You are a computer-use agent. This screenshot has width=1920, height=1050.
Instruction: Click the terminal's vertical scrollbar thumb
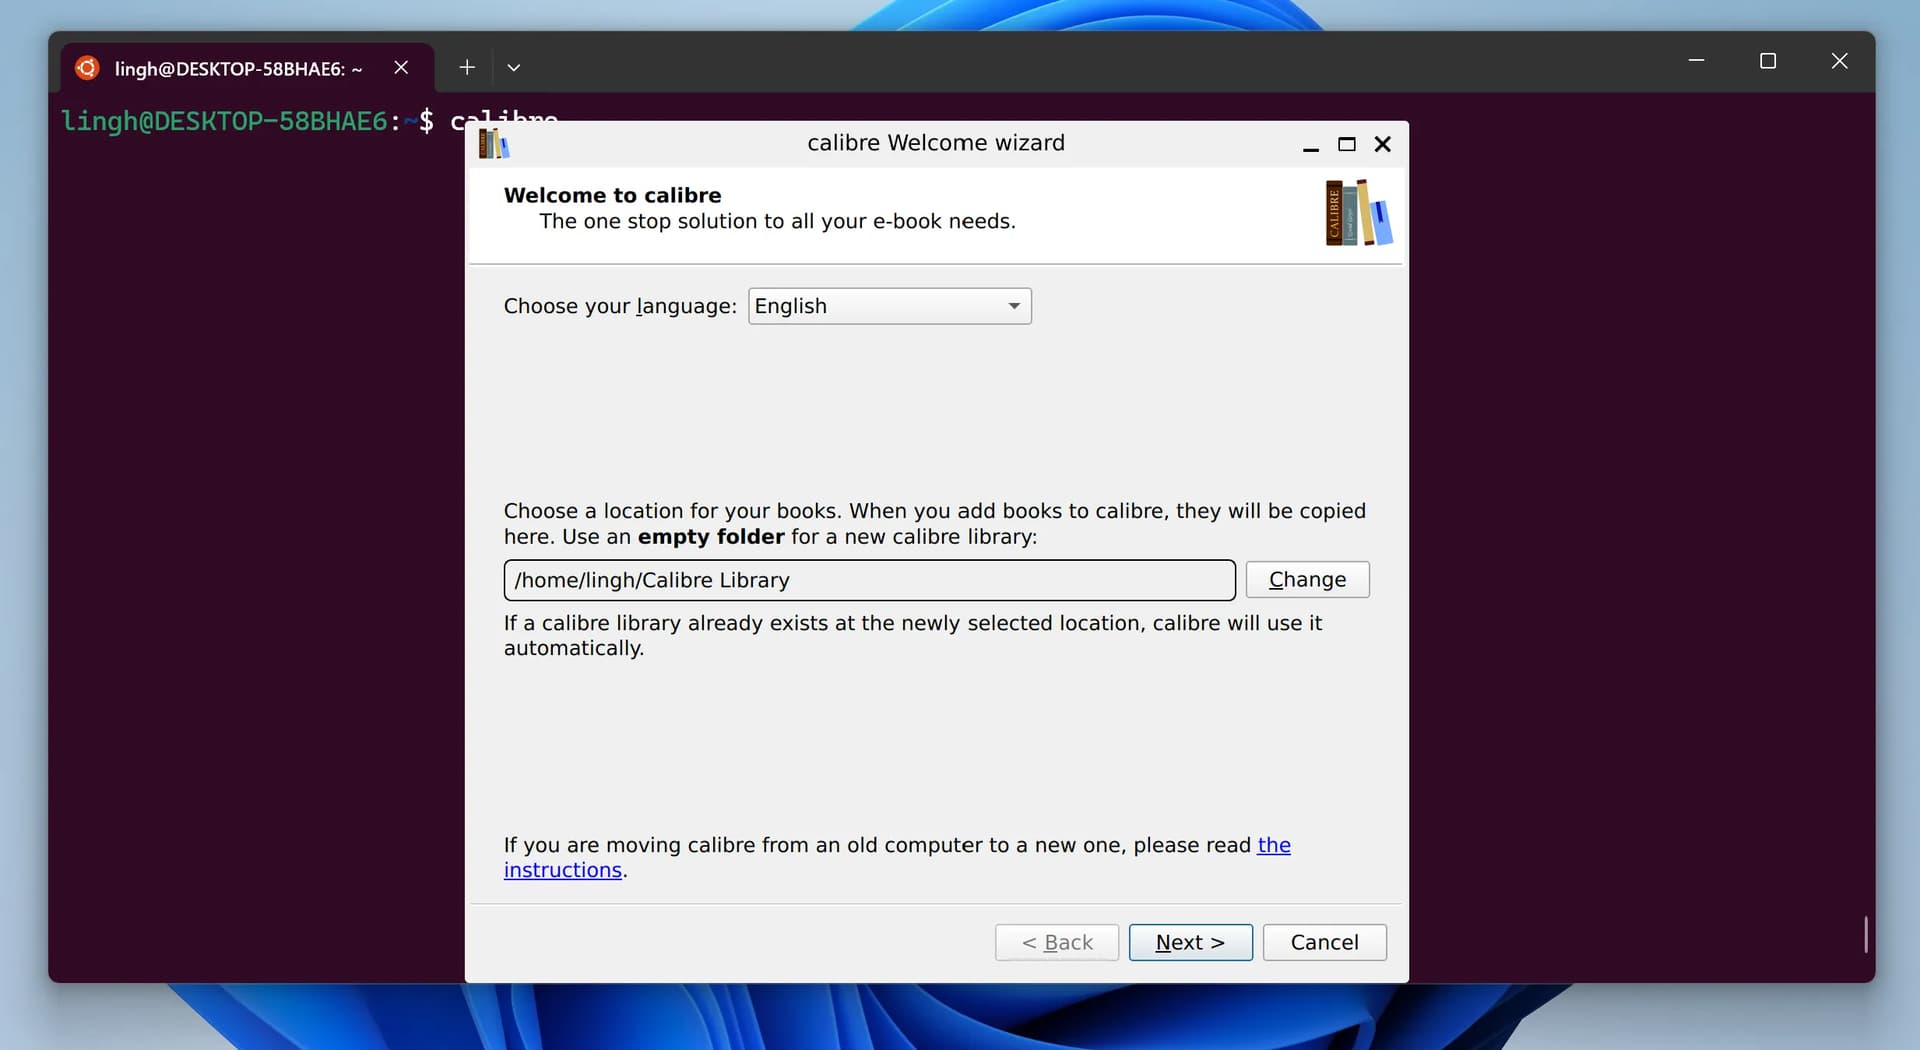(x=1866, y=934)
